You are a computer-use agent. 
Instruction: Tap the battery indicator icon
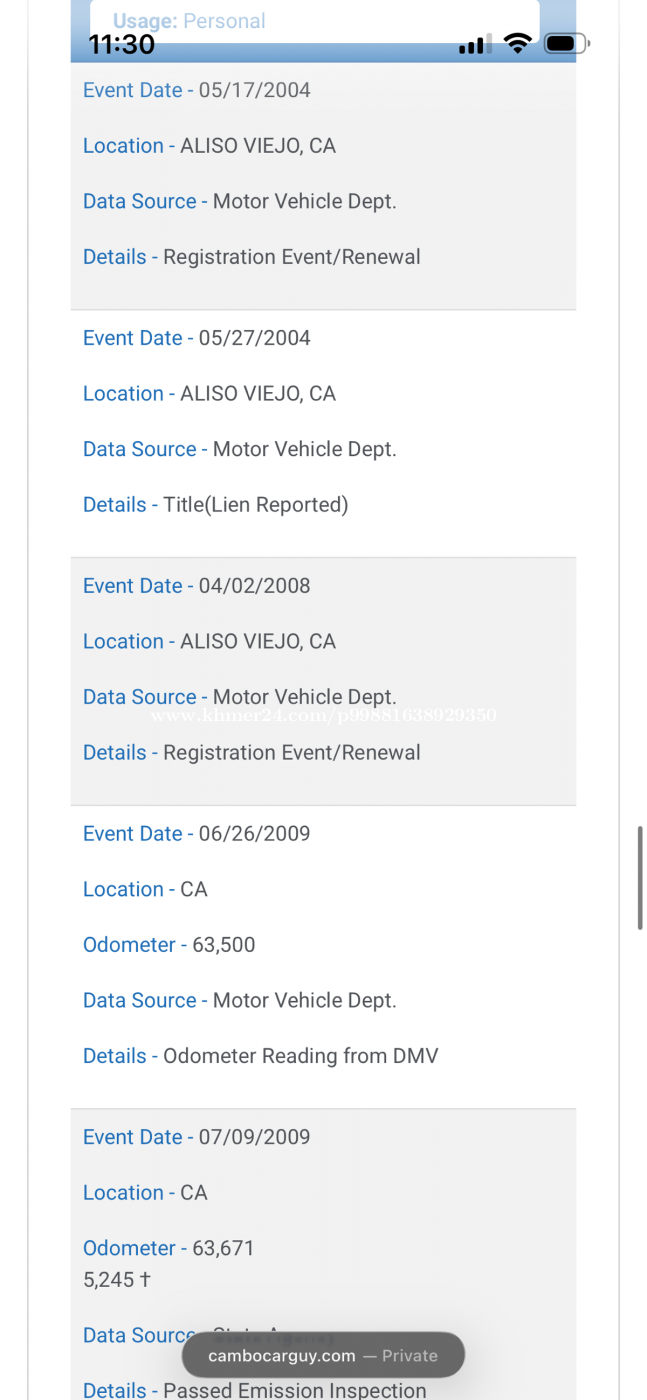(x=566, y=44)
